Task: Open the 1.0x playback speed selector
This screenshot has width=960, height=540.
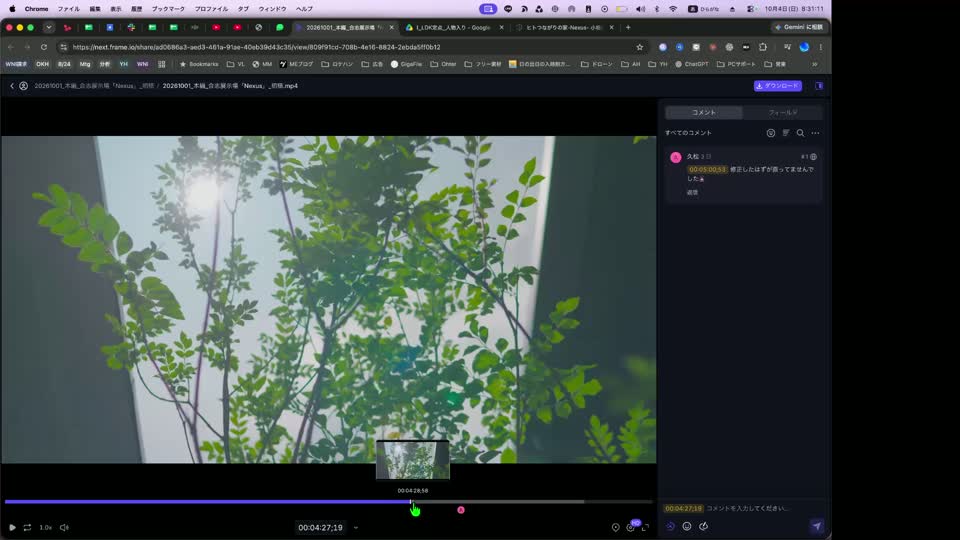Action: click(x=46, y=527)
